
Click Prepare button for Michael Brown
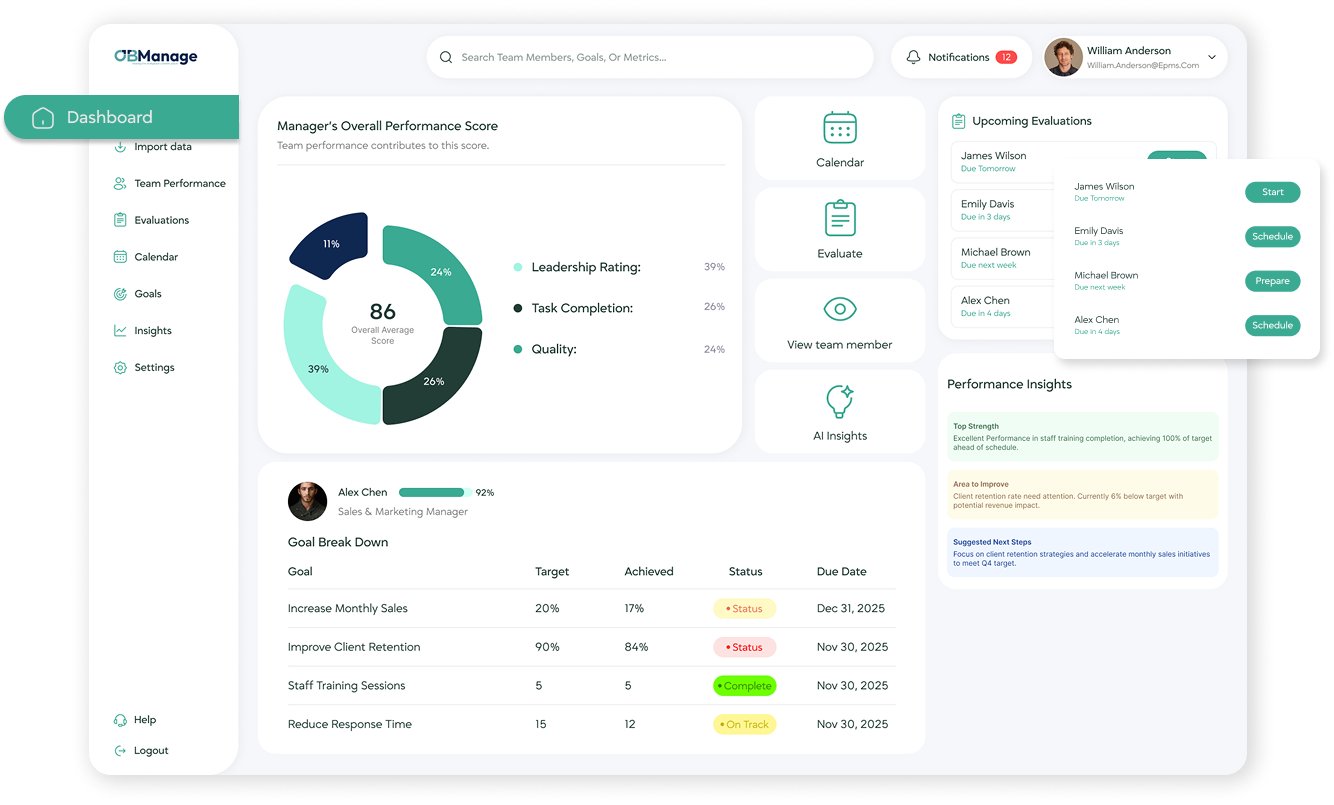coord(1272,281)
